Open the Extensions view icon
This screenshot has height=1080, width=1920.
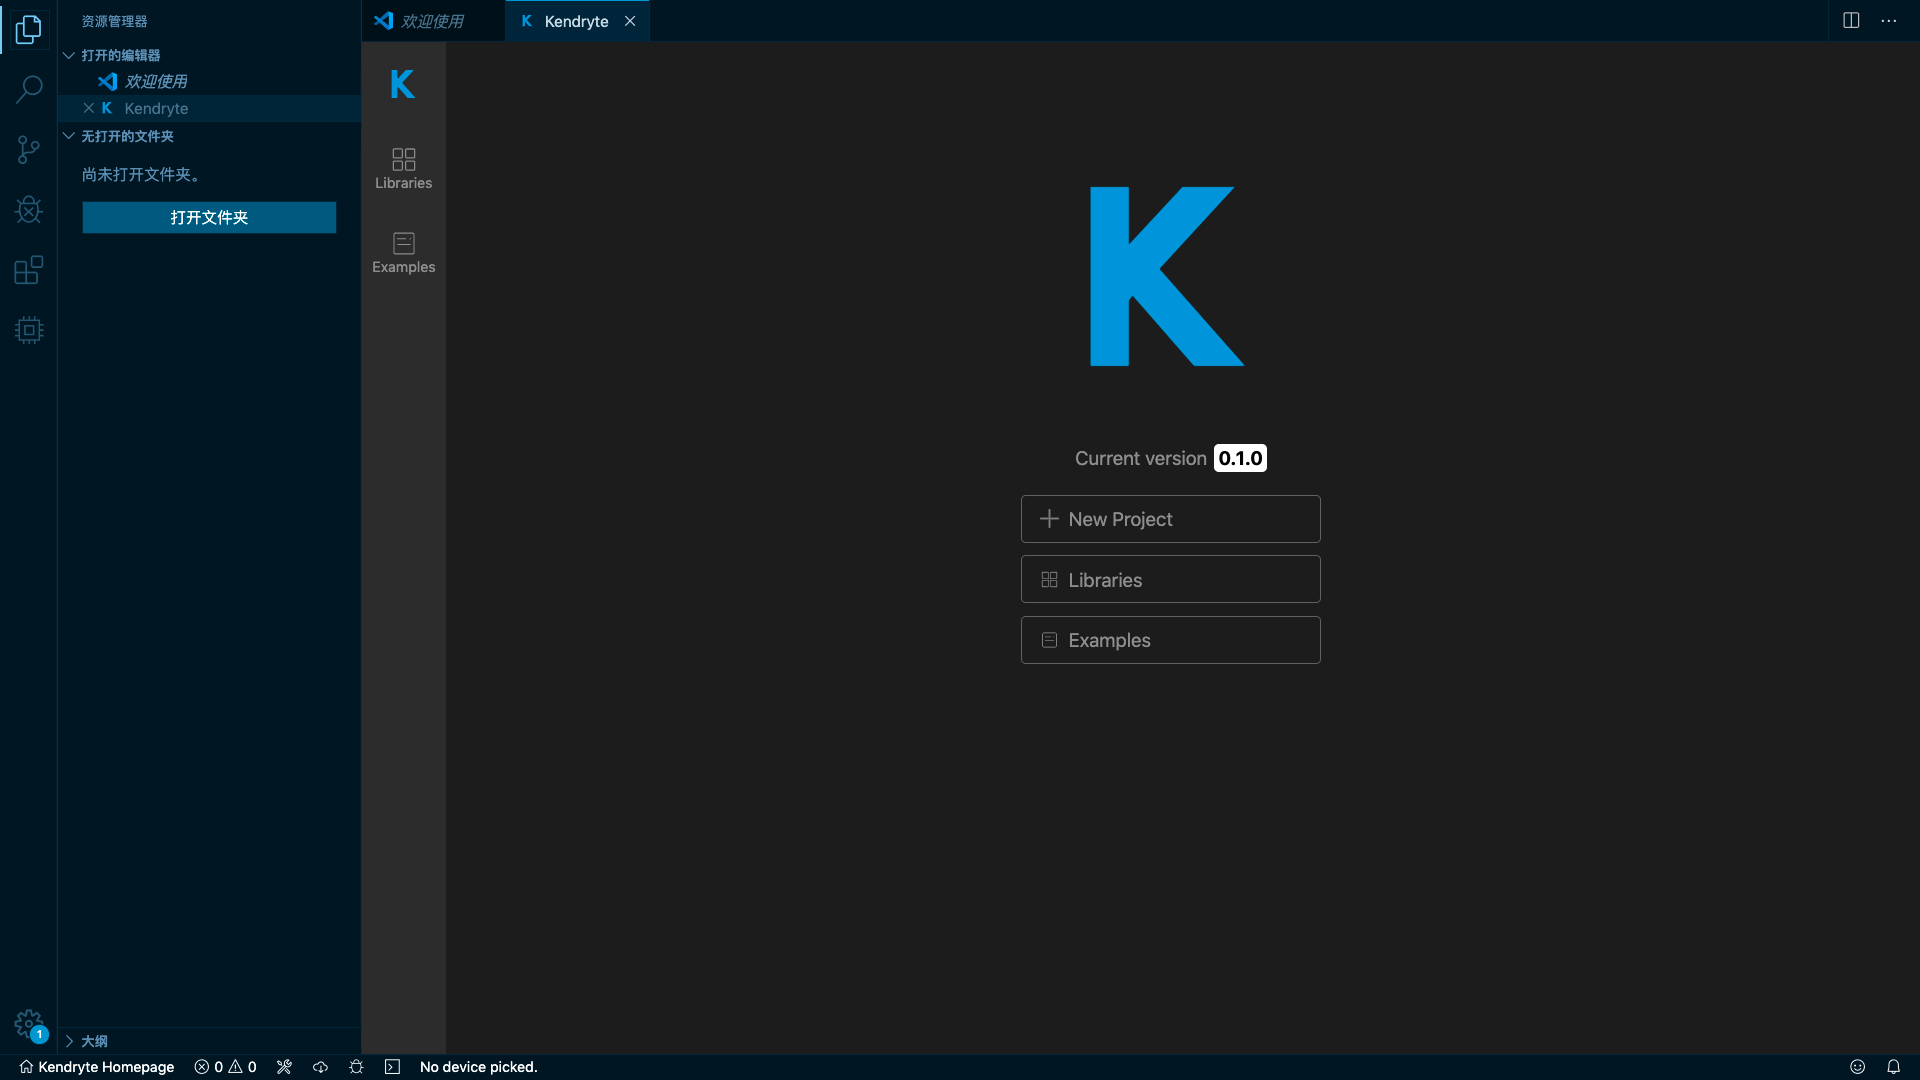pos(29,270)
